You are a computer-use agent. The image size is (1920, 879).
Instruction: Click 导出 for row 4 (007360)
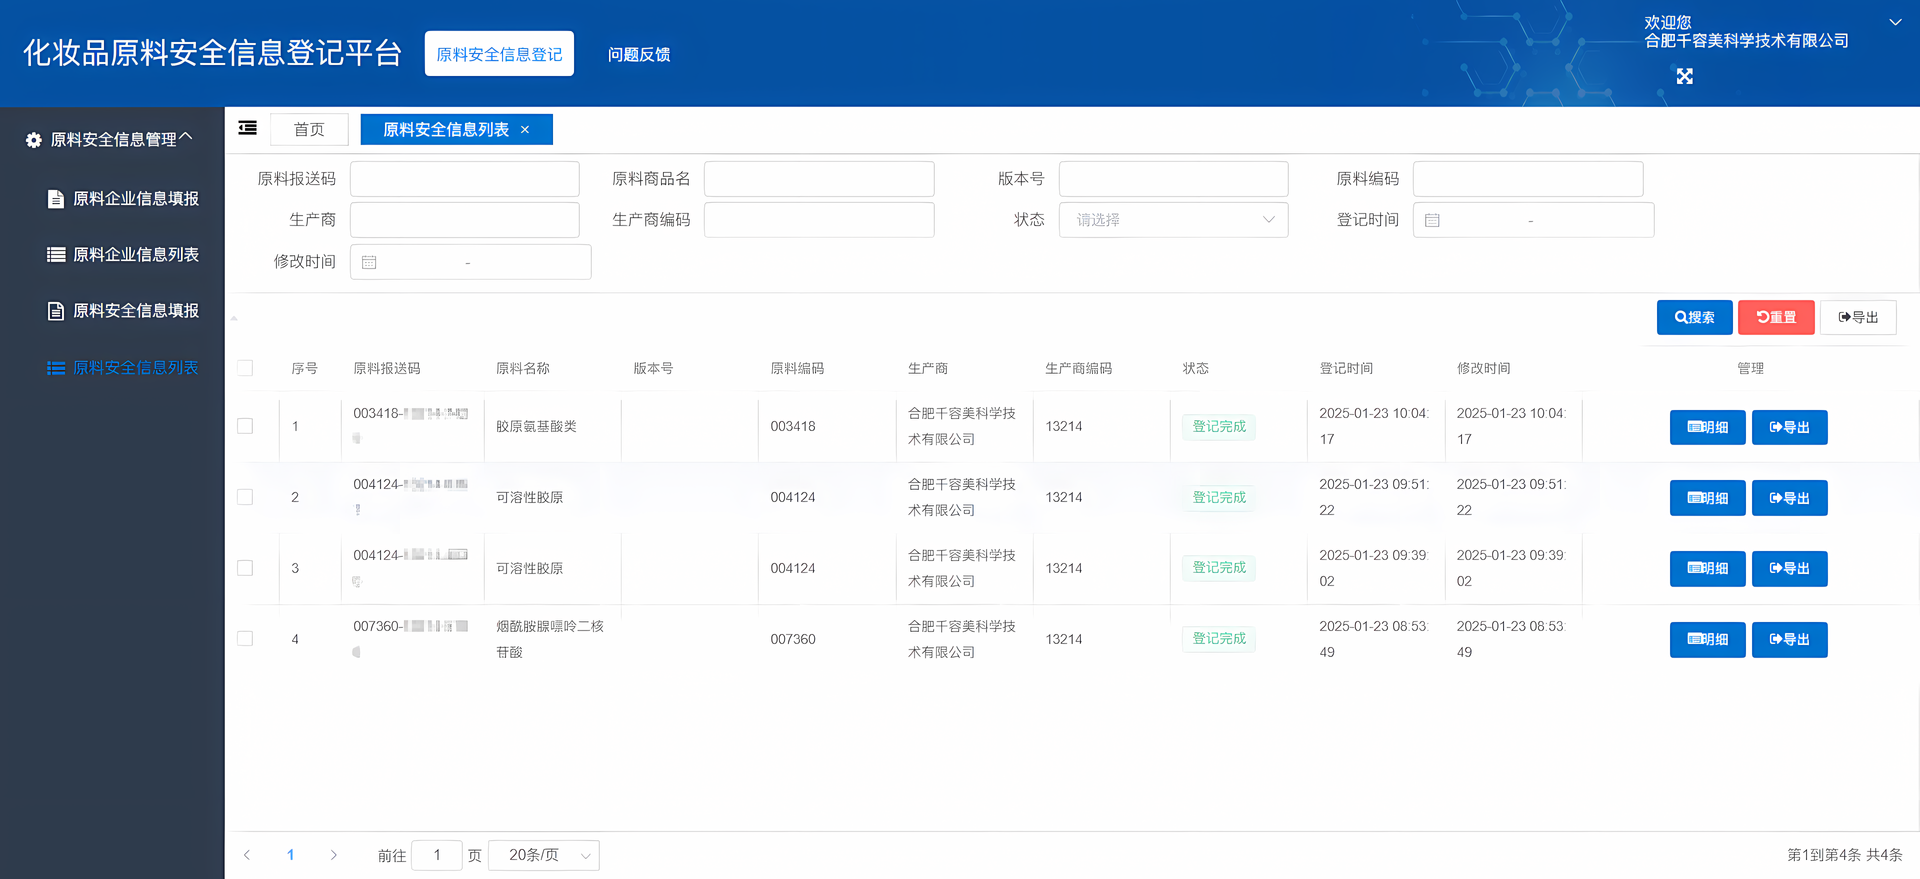pyautogui.click(x=1789, y=640)
